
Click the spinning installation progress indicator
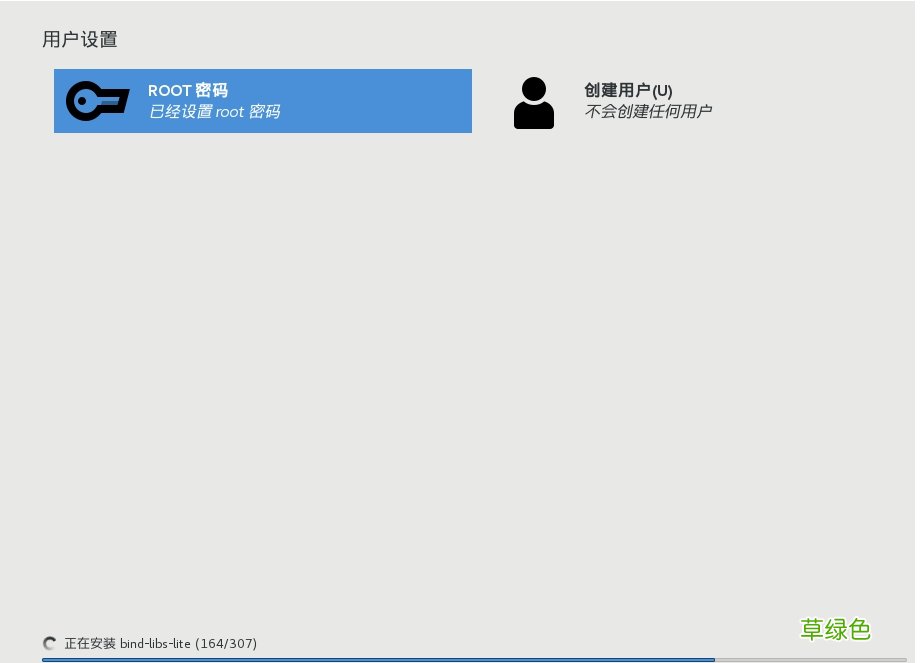point(49,643)
